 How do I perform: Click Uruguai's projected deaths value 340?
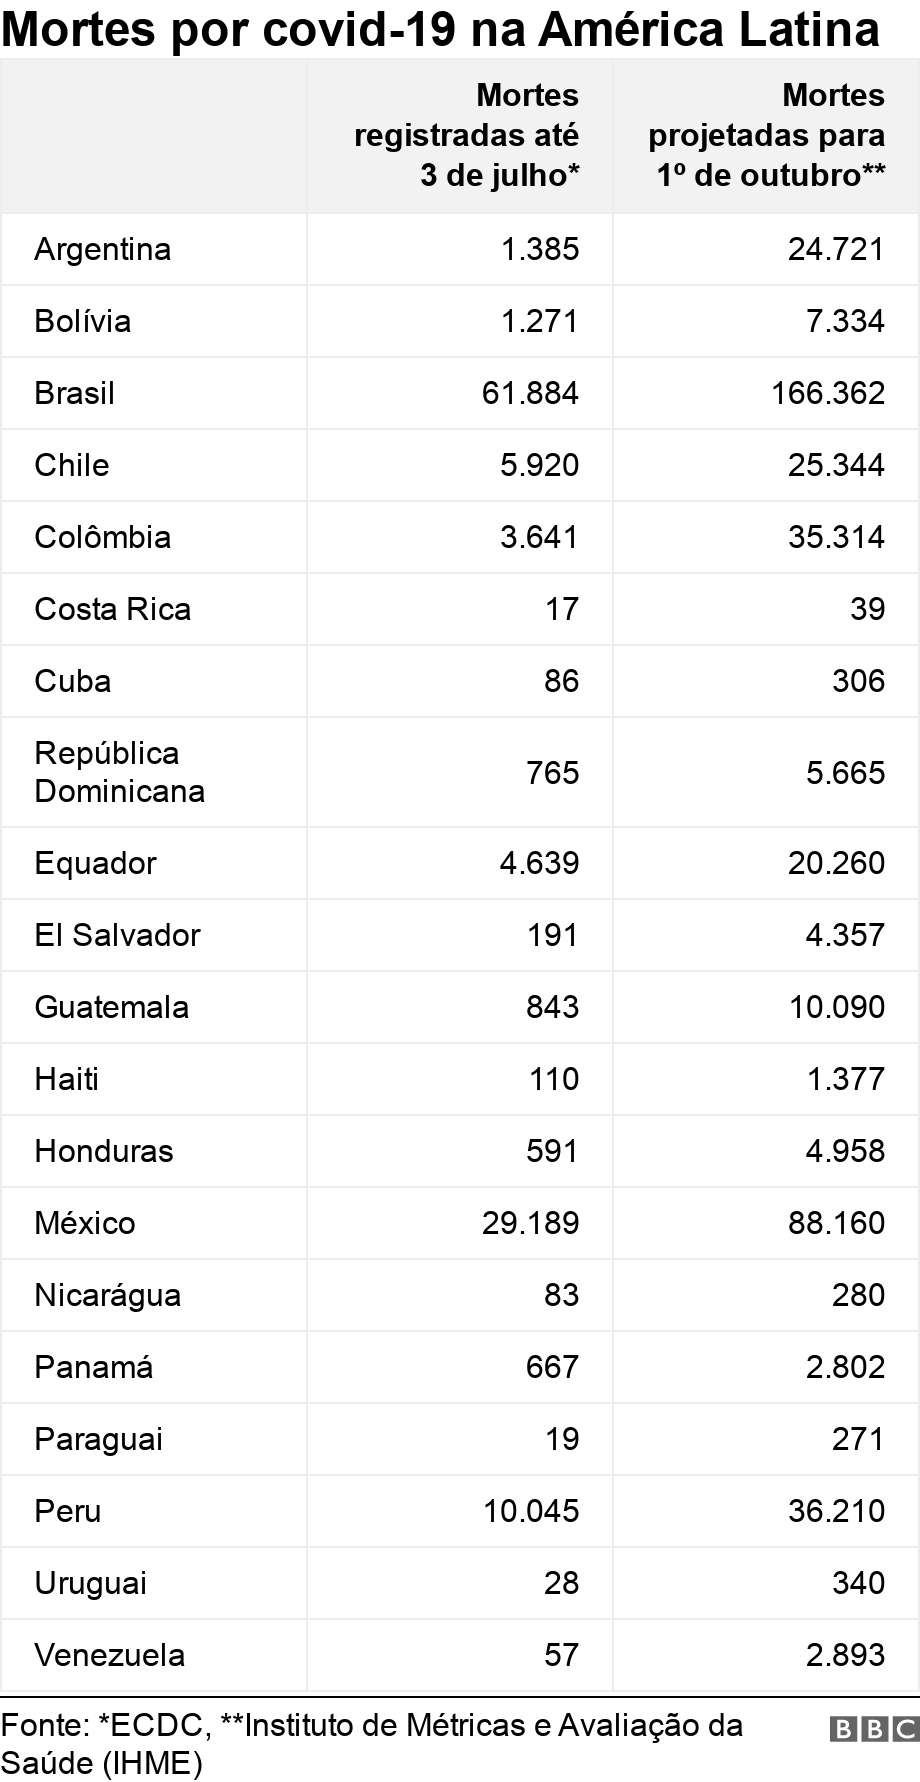coord(857,1583)
